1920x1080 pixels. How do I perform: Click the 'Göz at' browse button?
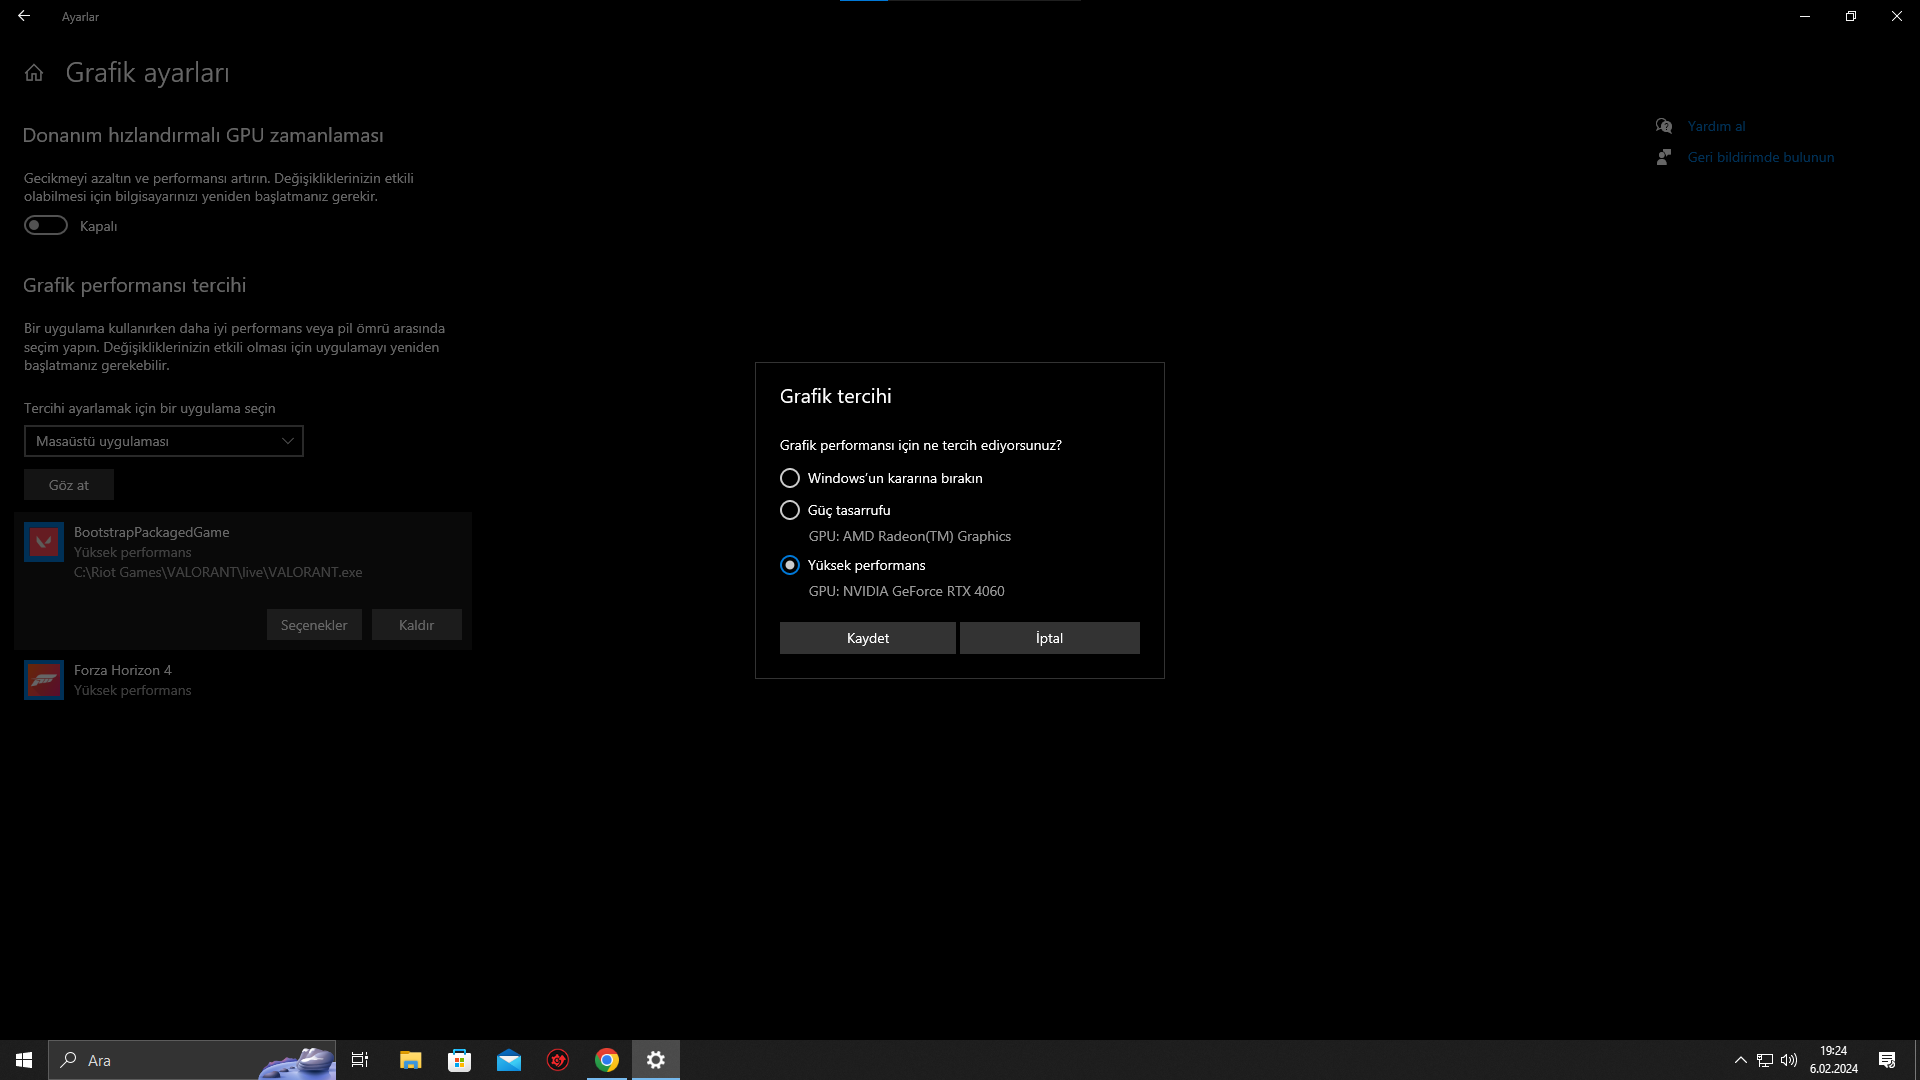69,485
